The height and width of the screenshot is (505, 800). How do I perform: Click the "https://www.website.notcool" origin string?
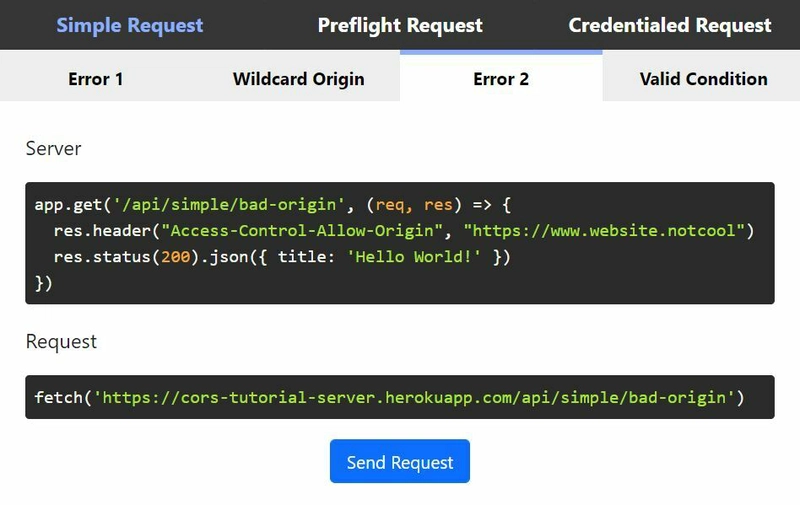point(605,231)
